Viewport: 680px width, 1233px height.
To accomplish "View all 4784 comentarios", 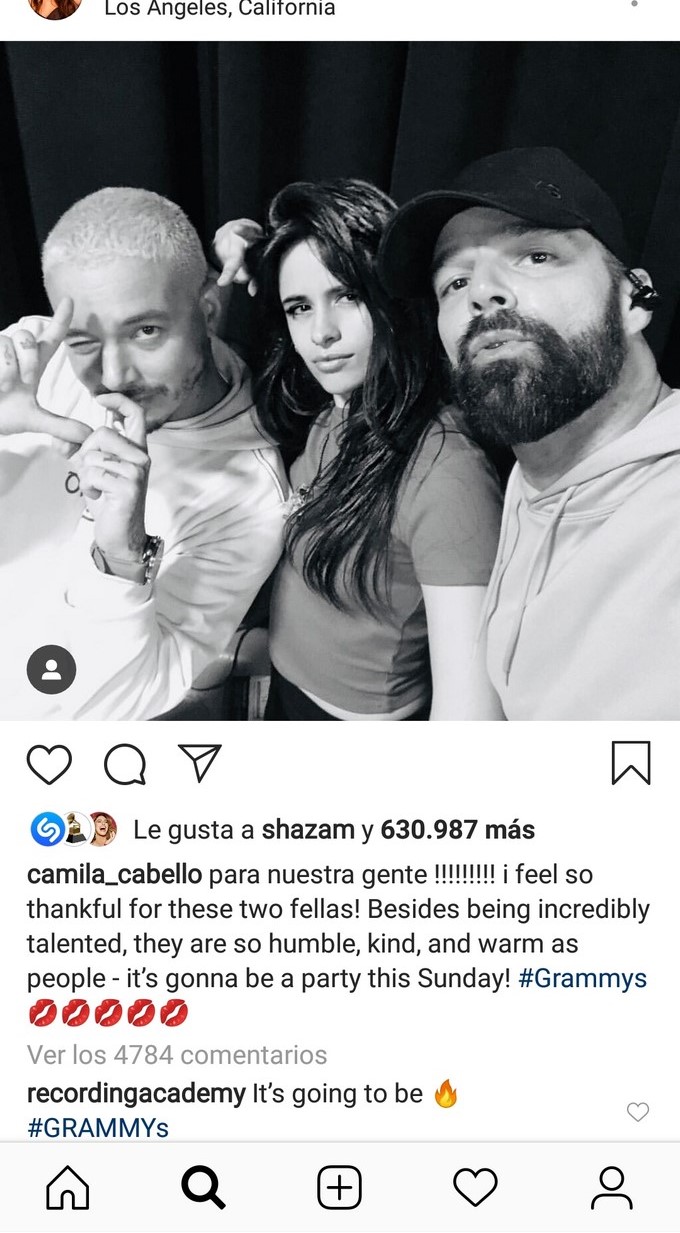I will tap(177, 1054).
